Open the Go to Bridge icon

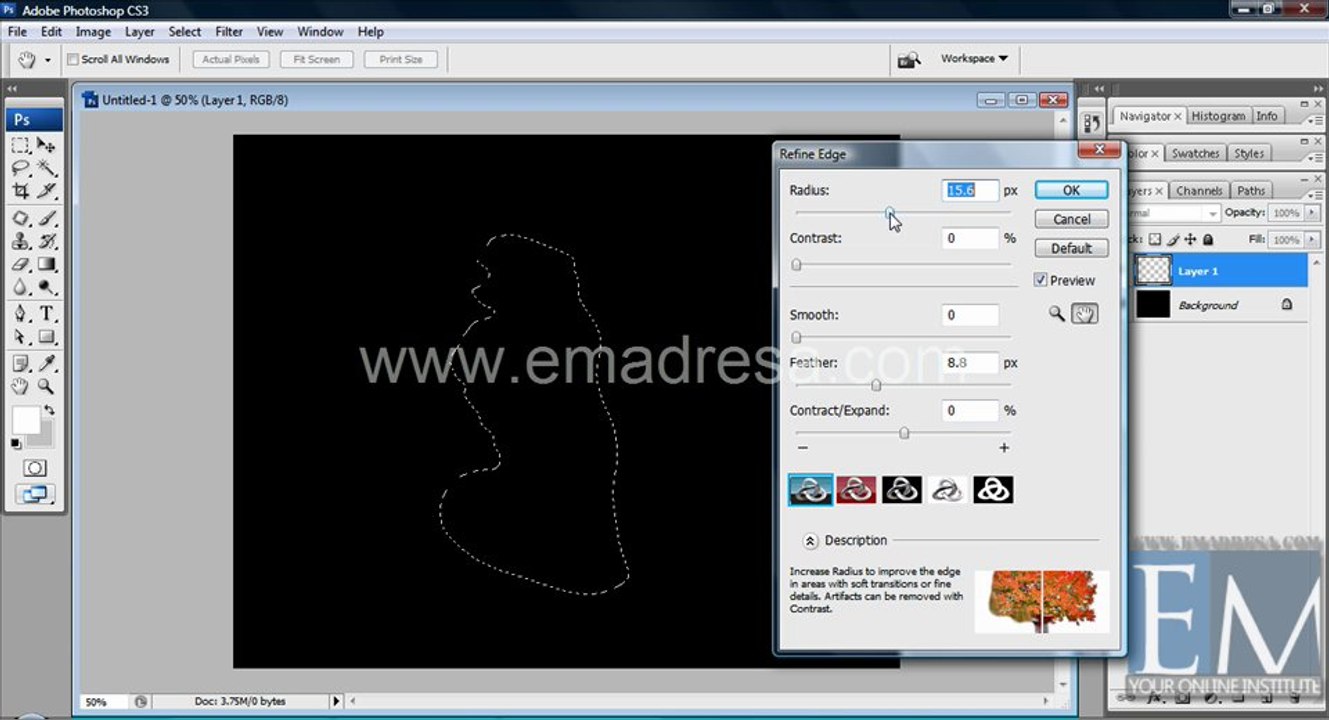pyautogui.click(x=909, y=60)
